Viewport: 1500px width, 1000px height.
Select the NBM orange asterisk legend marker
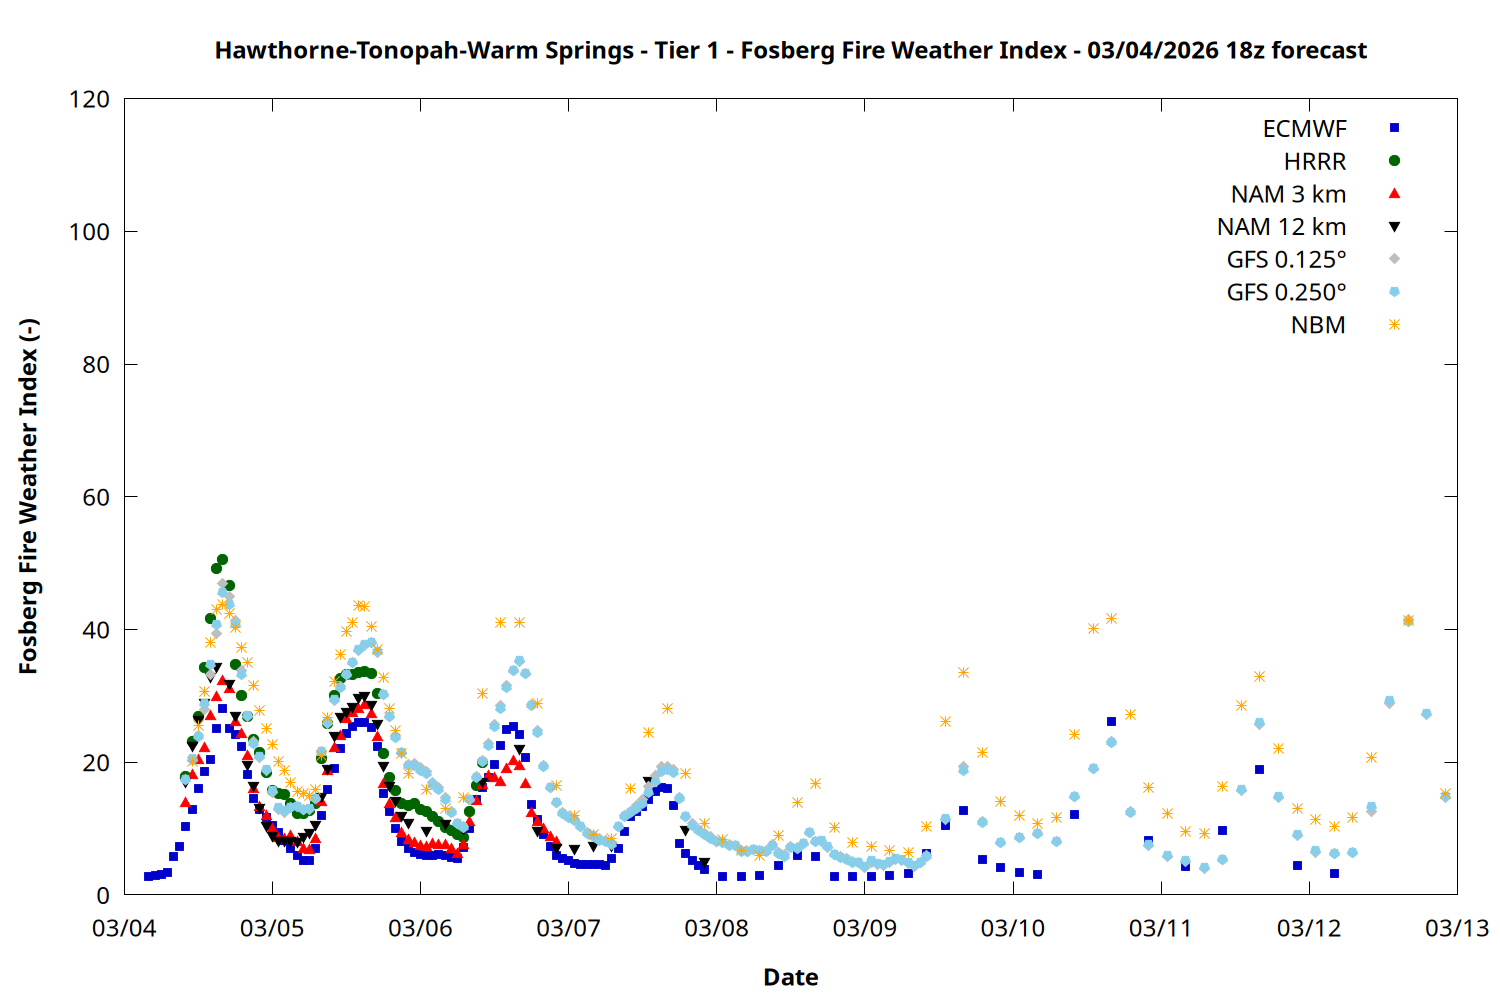[x=1394, y=325]
